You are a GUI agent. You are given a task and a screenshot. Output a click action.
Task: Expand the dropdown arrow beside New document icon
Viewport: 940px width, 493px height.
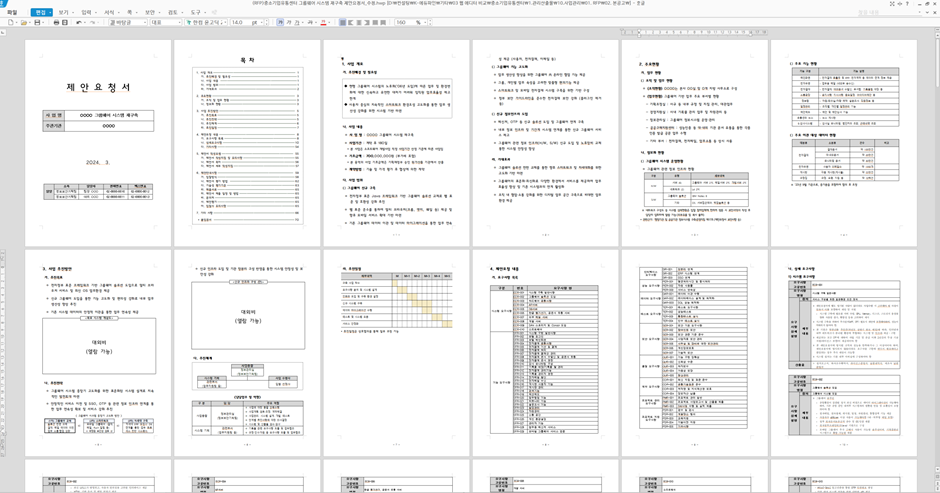tap(16, 22)
